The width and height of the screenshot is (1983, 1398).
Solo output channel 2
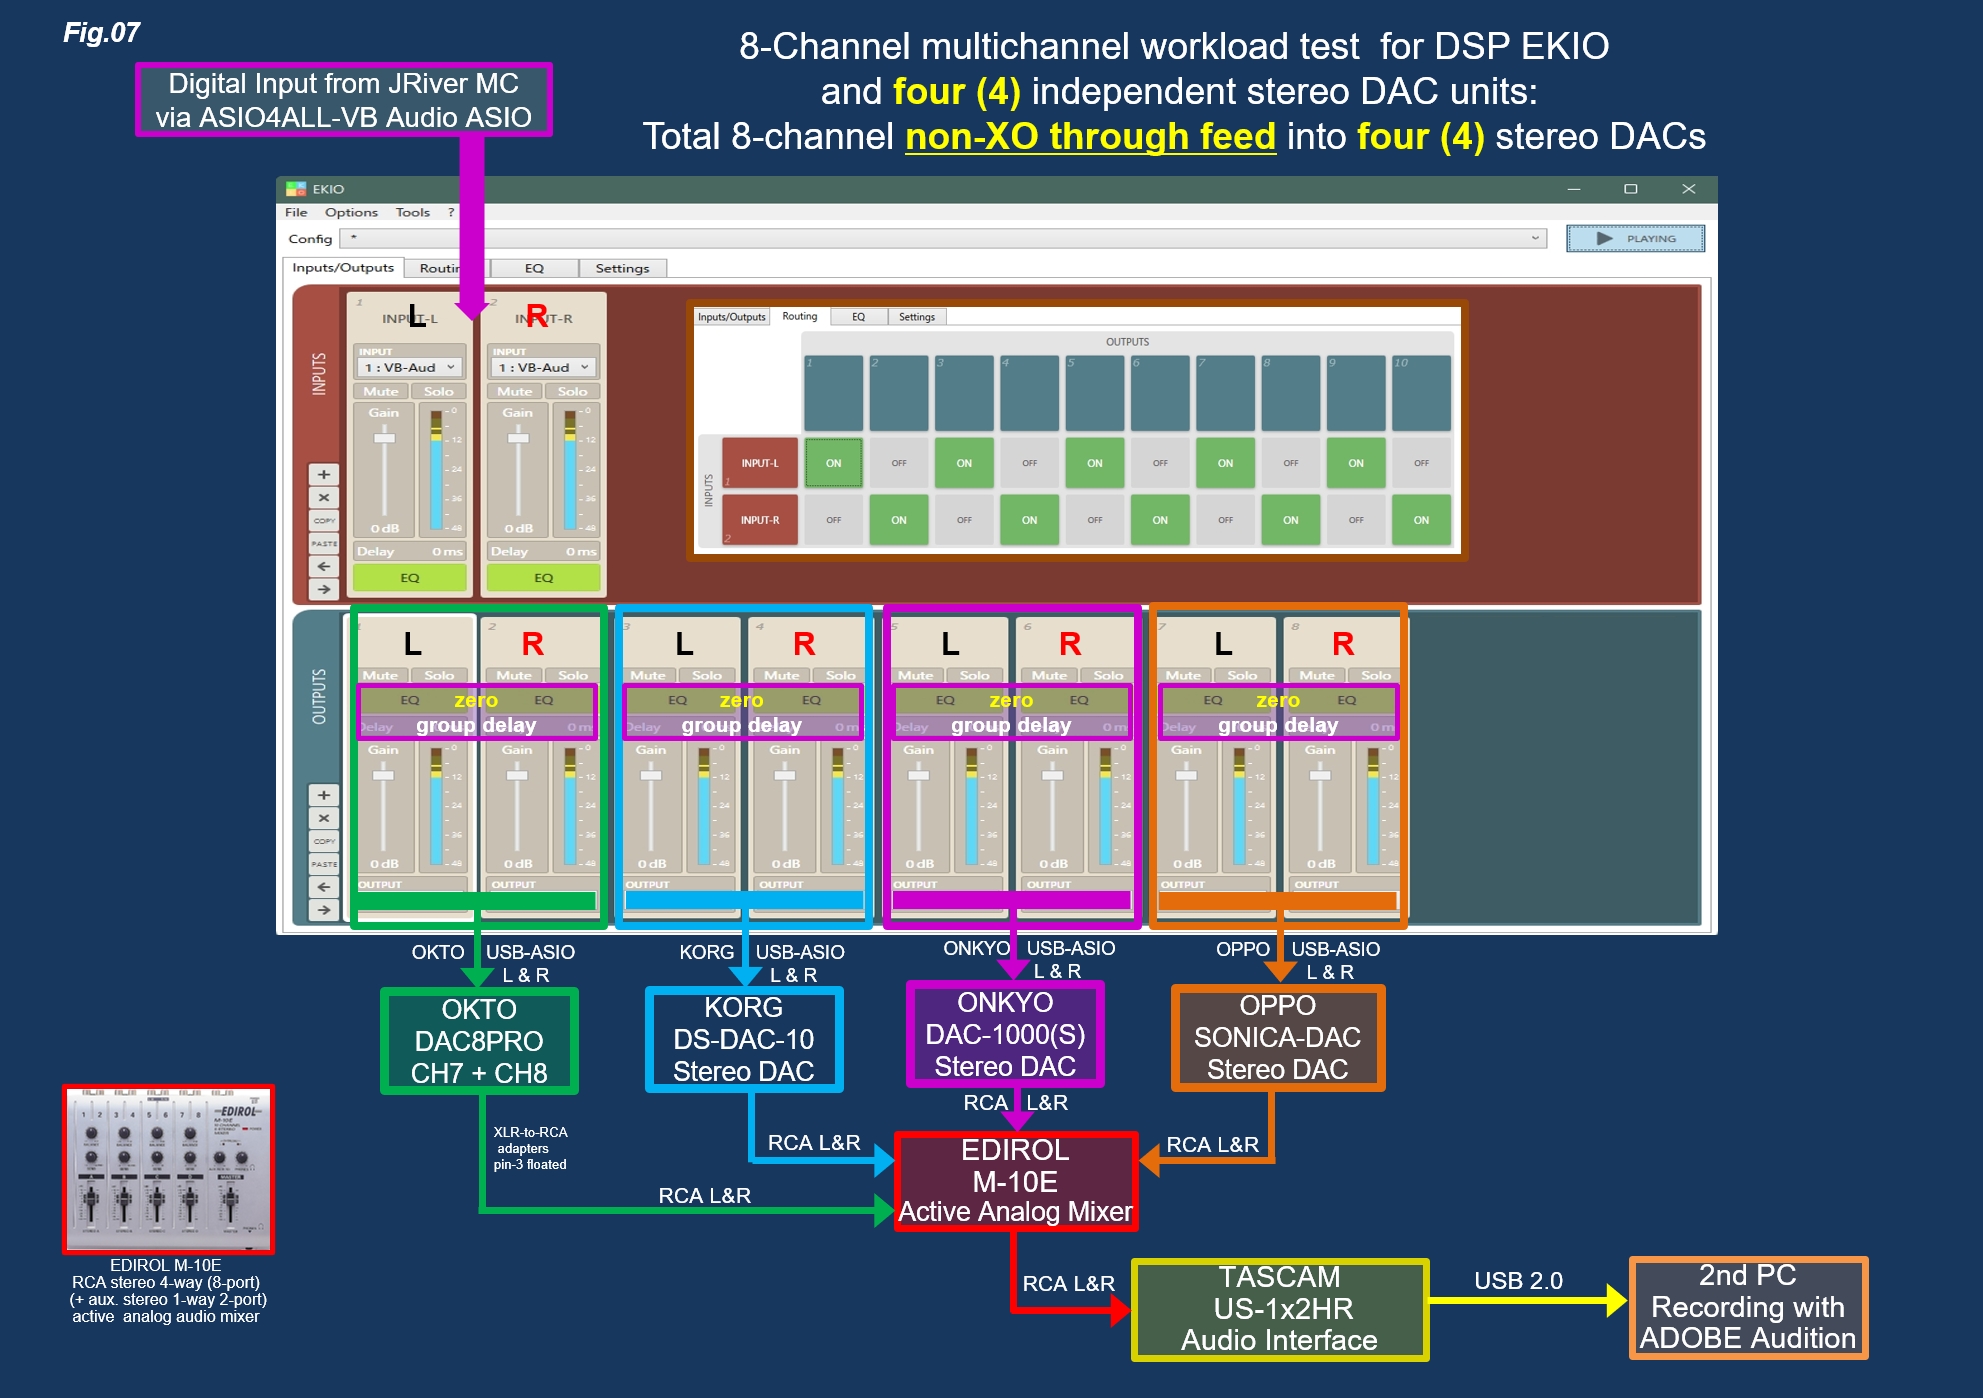[573, 675]
